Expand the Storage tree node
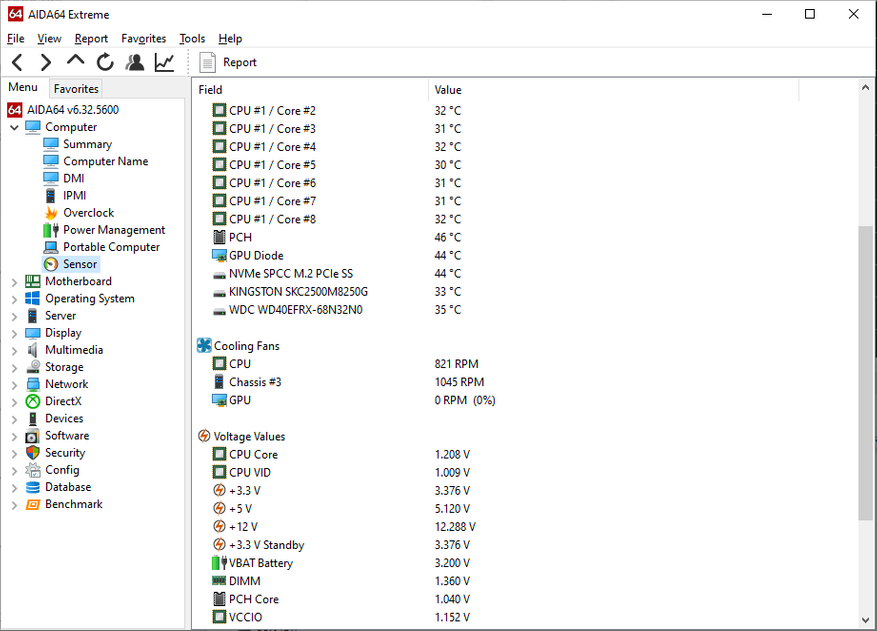Image resolution: width=877 pixels, height=631 pixels. (14, 368)
